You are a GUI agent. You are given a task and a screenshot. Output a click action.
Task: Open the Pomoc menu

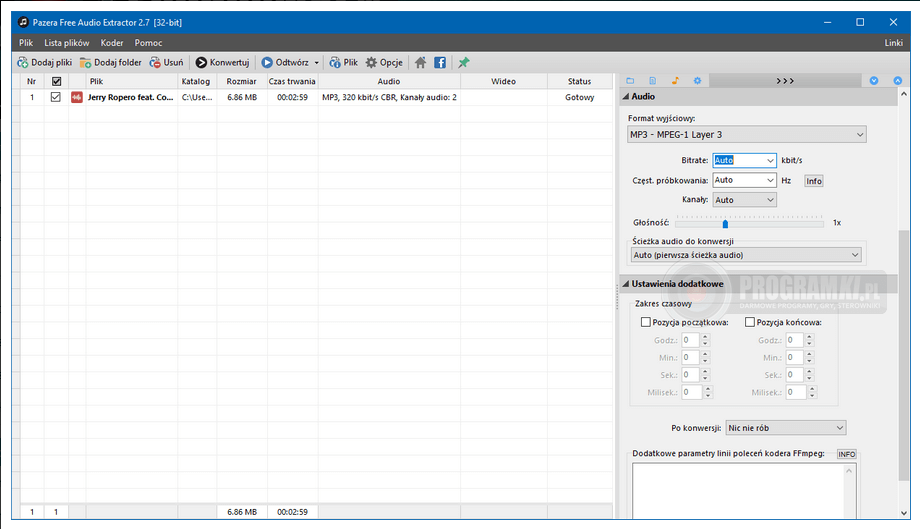click(148, 43)
